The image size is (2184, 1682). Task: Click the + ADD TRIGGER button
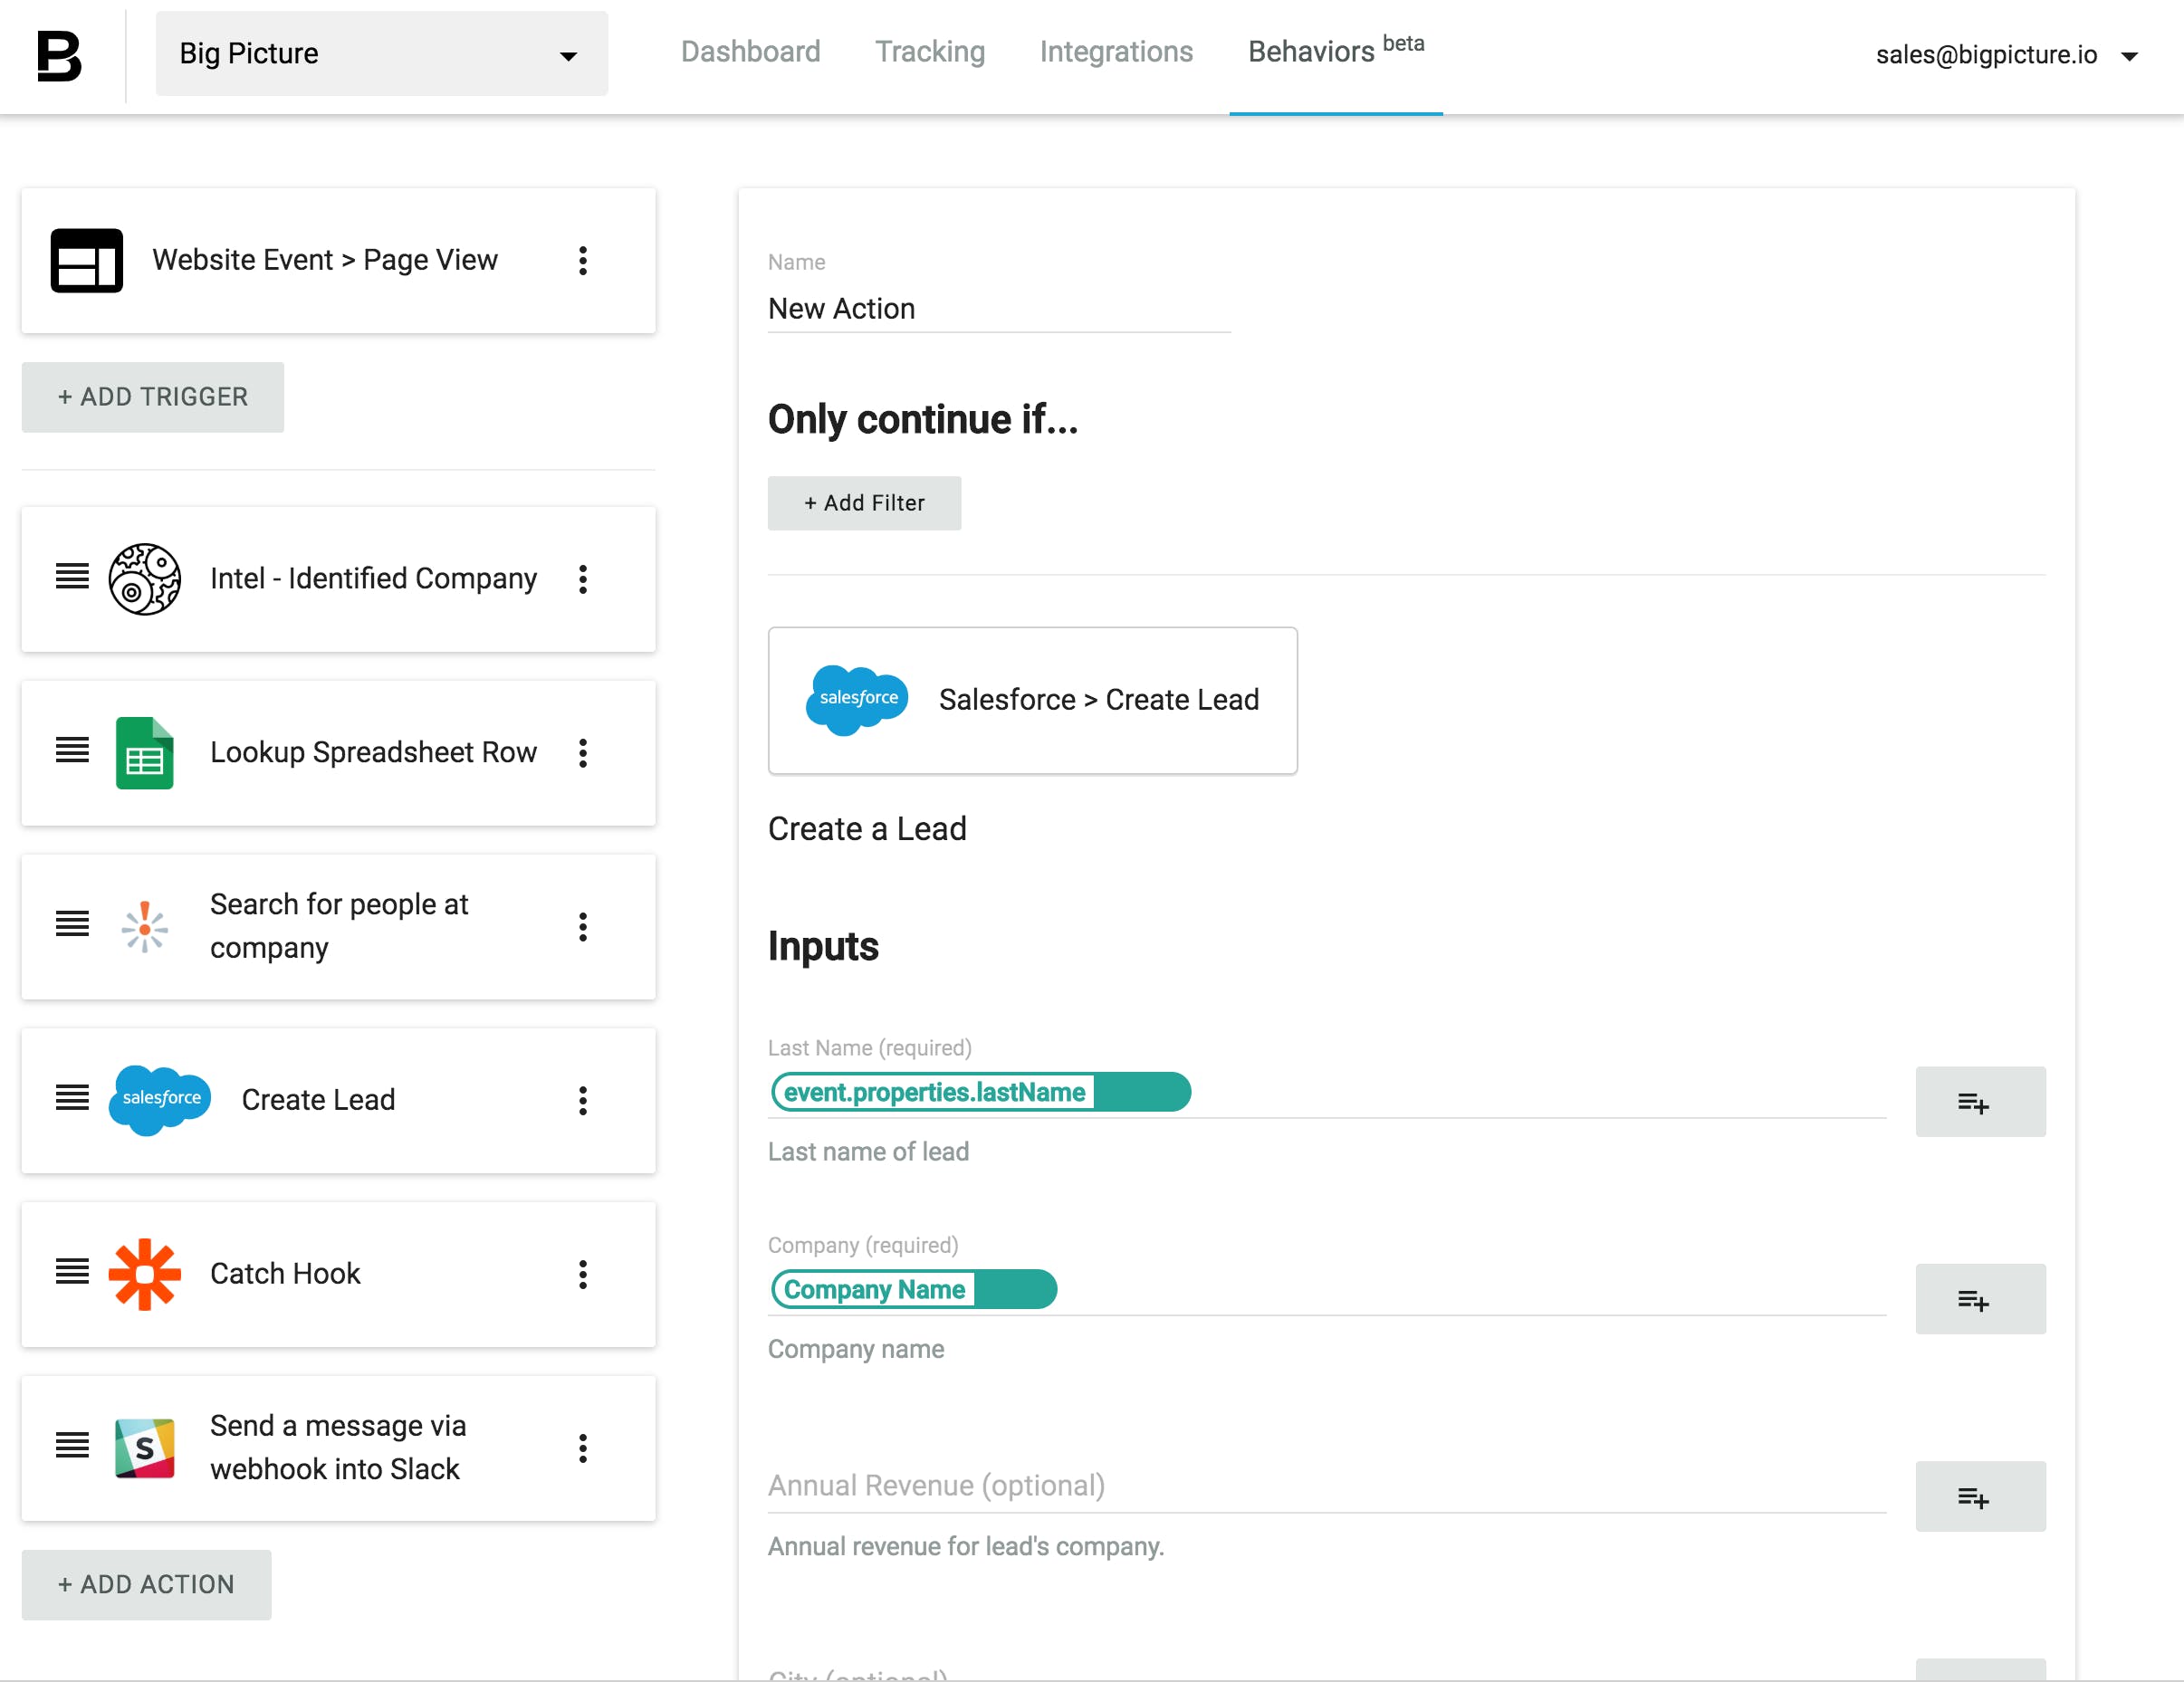click(153, 397)
